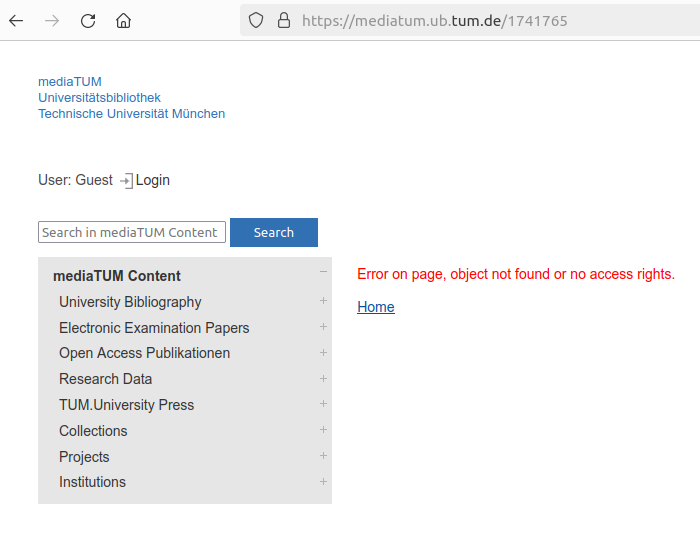The width and height of the screenshot is (700, 535).
Task: Open TUM.University Press
Action: click(126, 405)
